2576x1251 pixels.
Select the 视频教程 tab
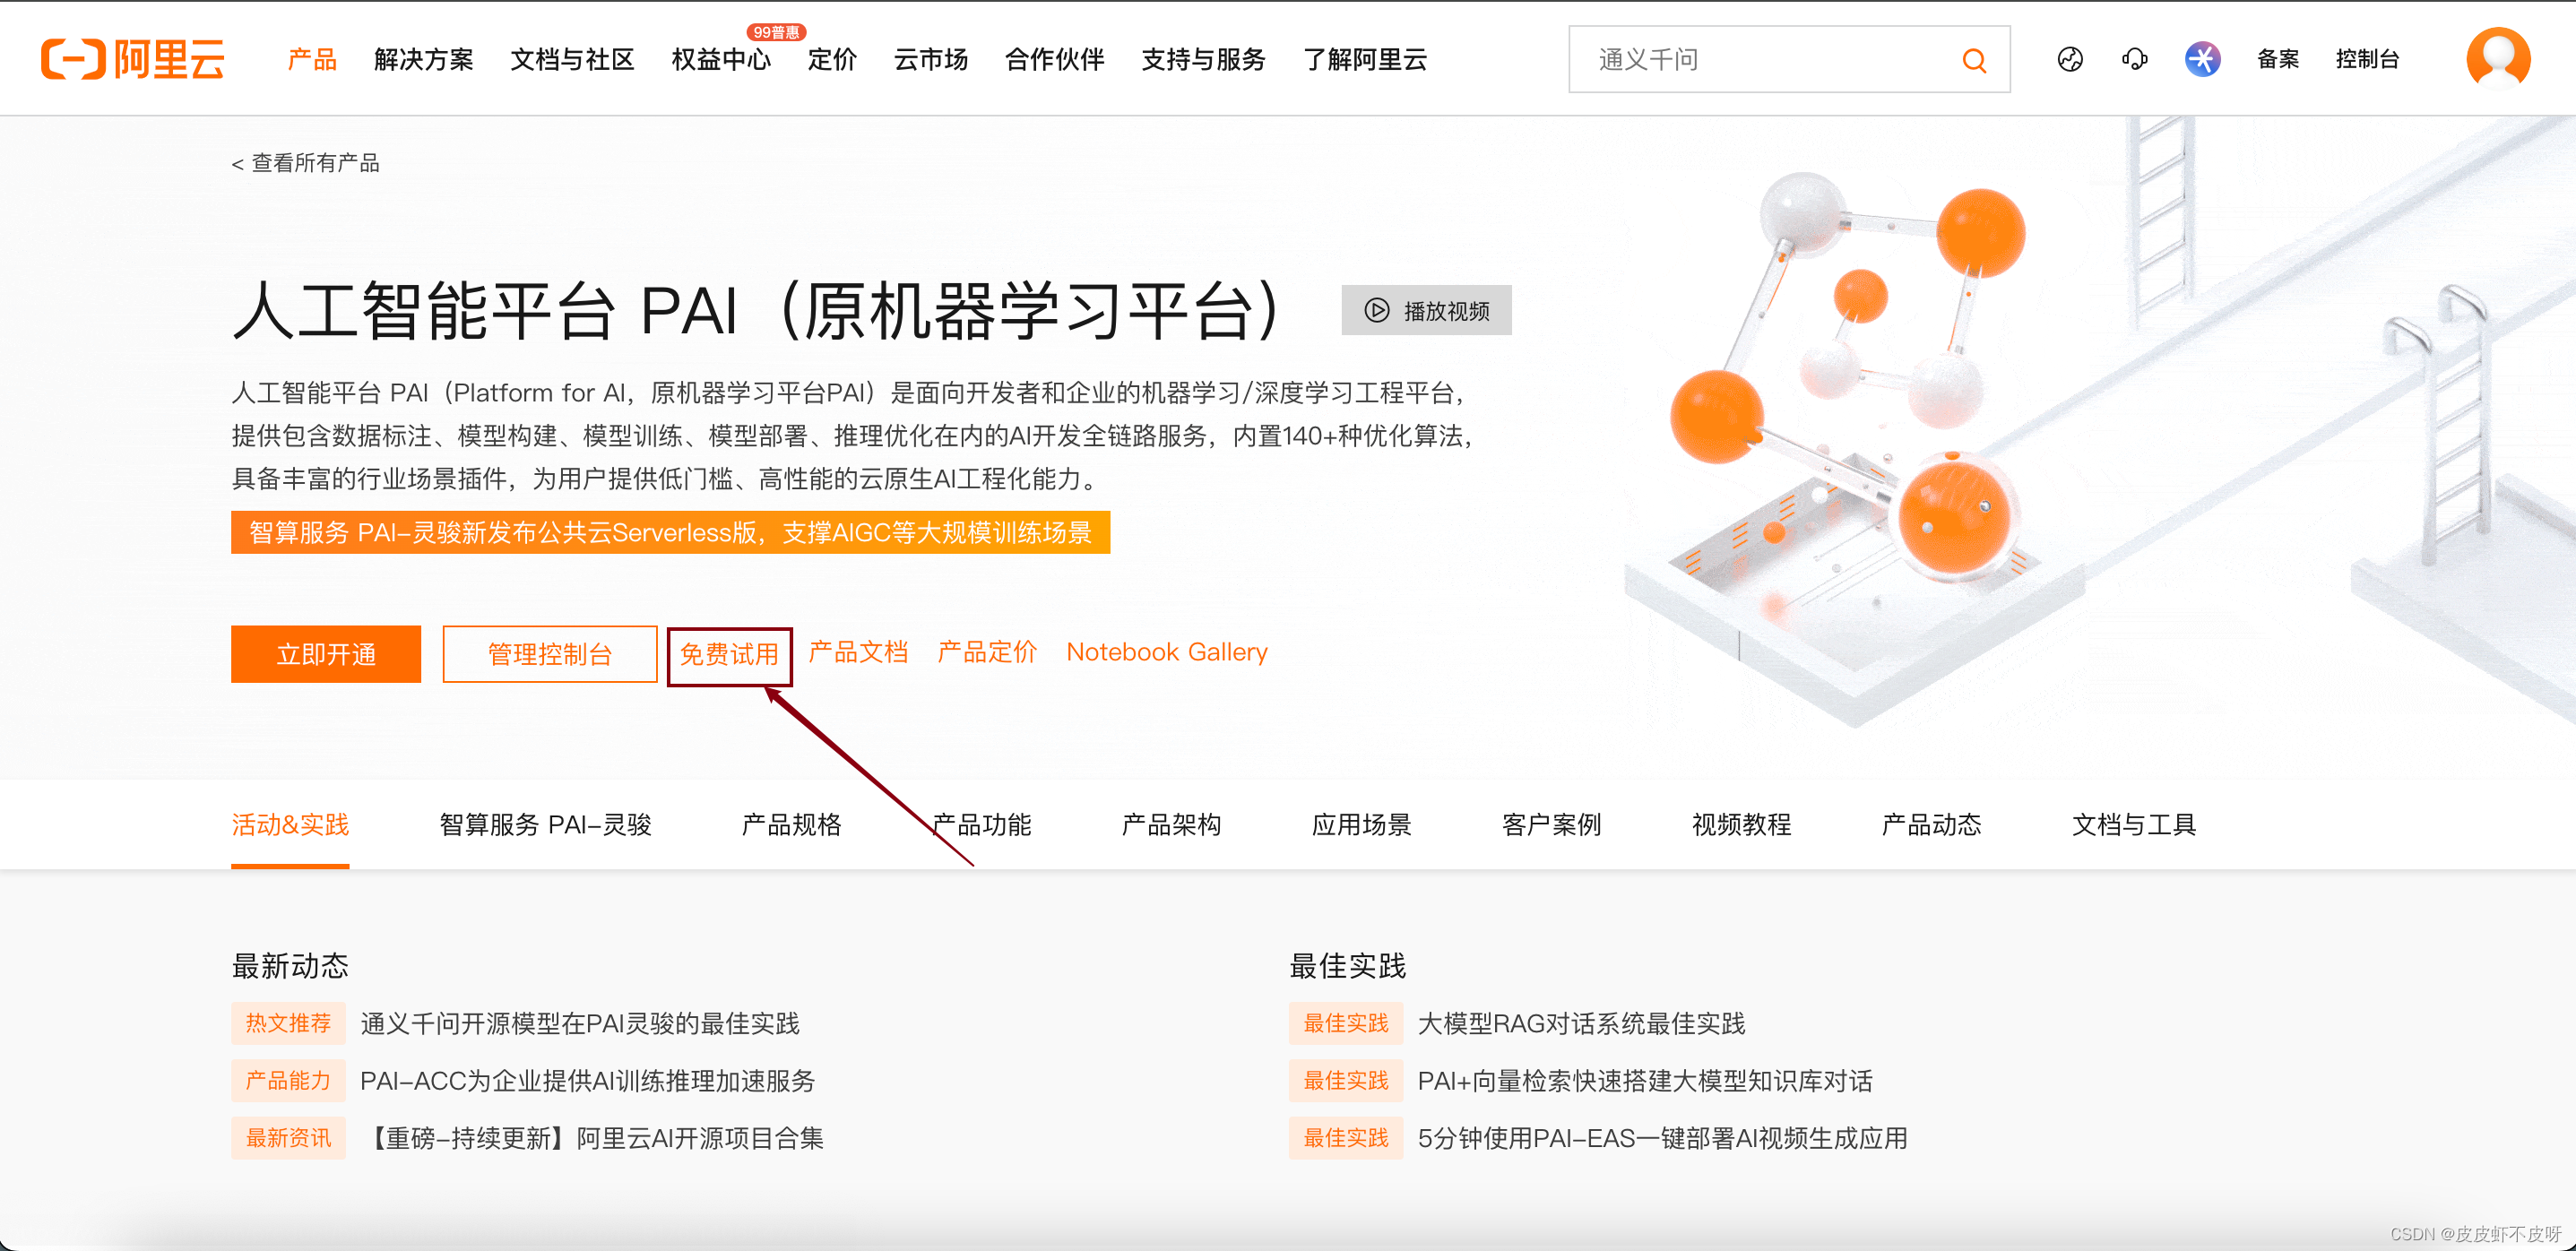coord(1742,825)
